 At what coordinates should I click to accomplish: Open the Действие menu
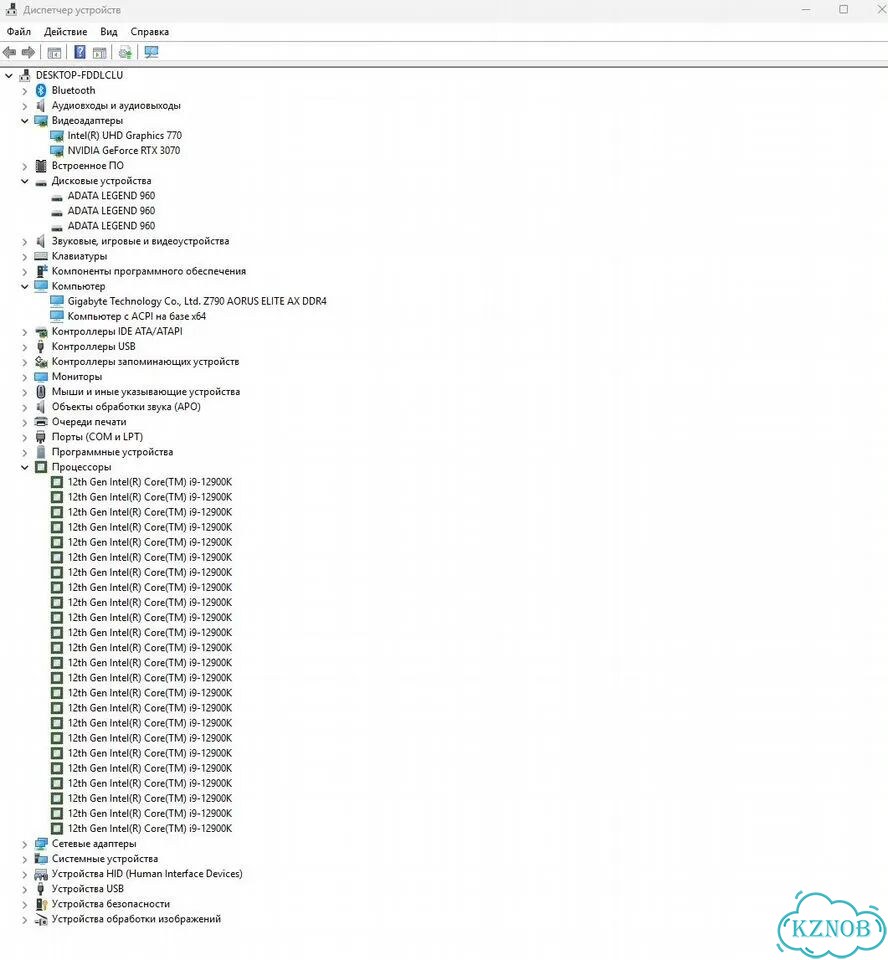click(x=66, y=32)
